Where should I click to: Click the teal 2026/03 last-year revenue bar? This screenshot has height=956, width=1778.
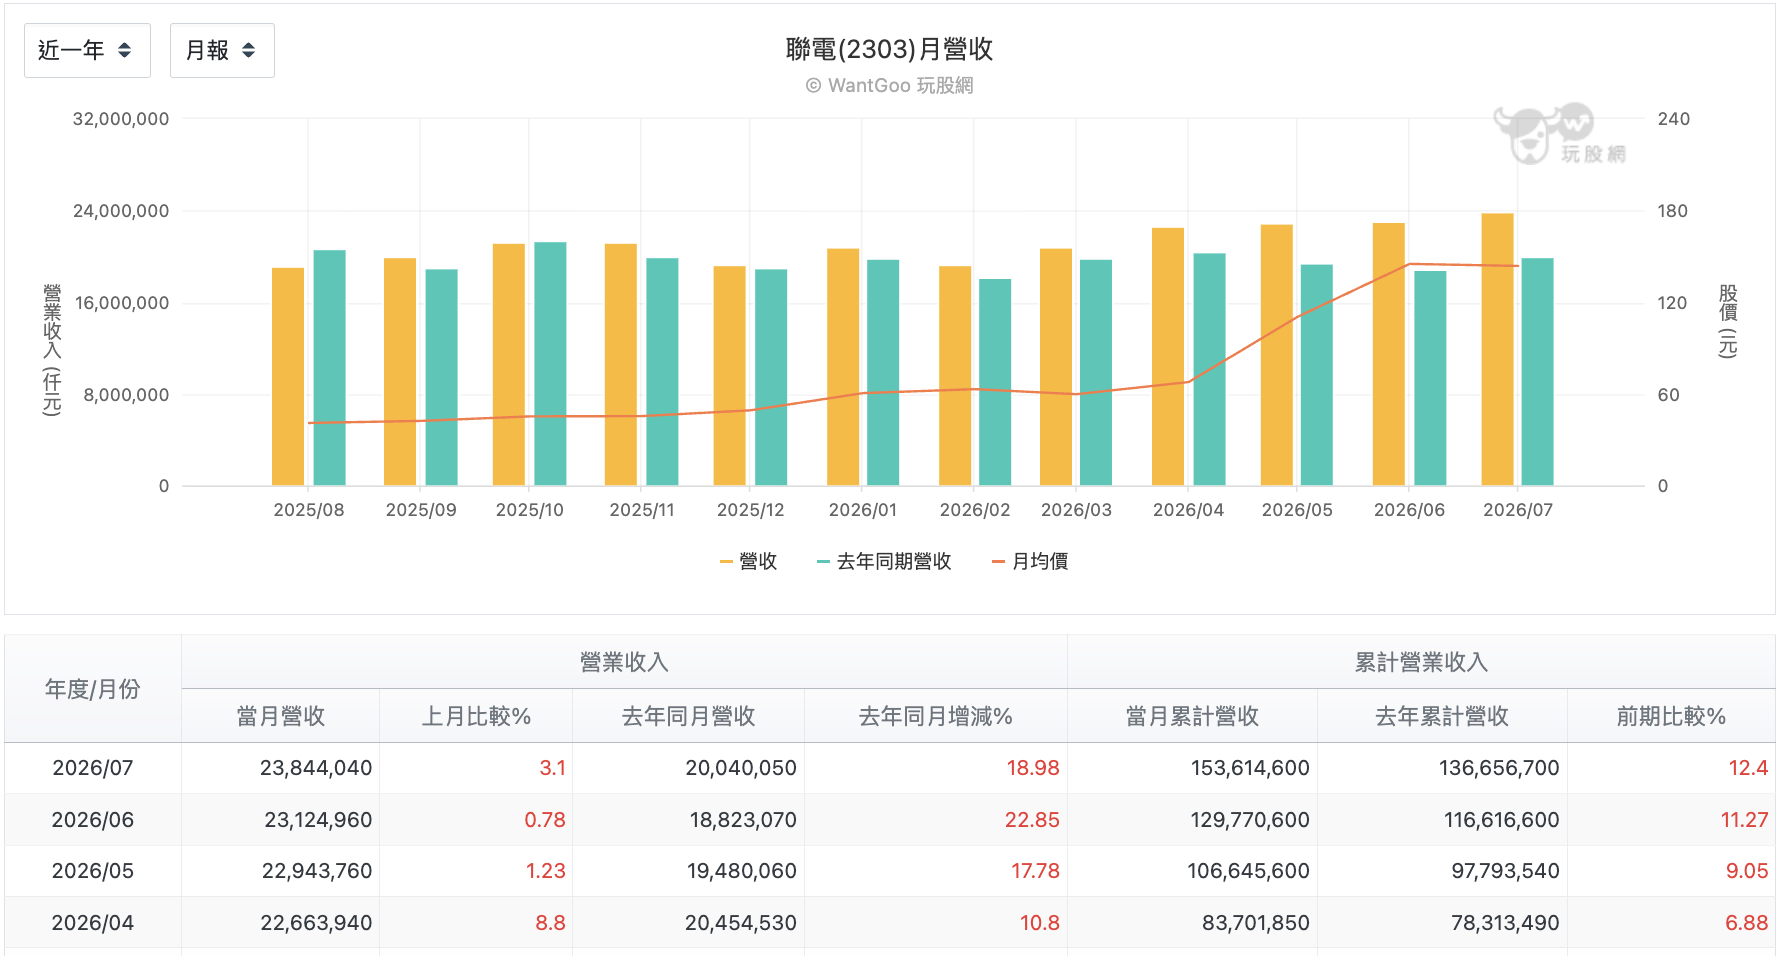(1096, 373)
